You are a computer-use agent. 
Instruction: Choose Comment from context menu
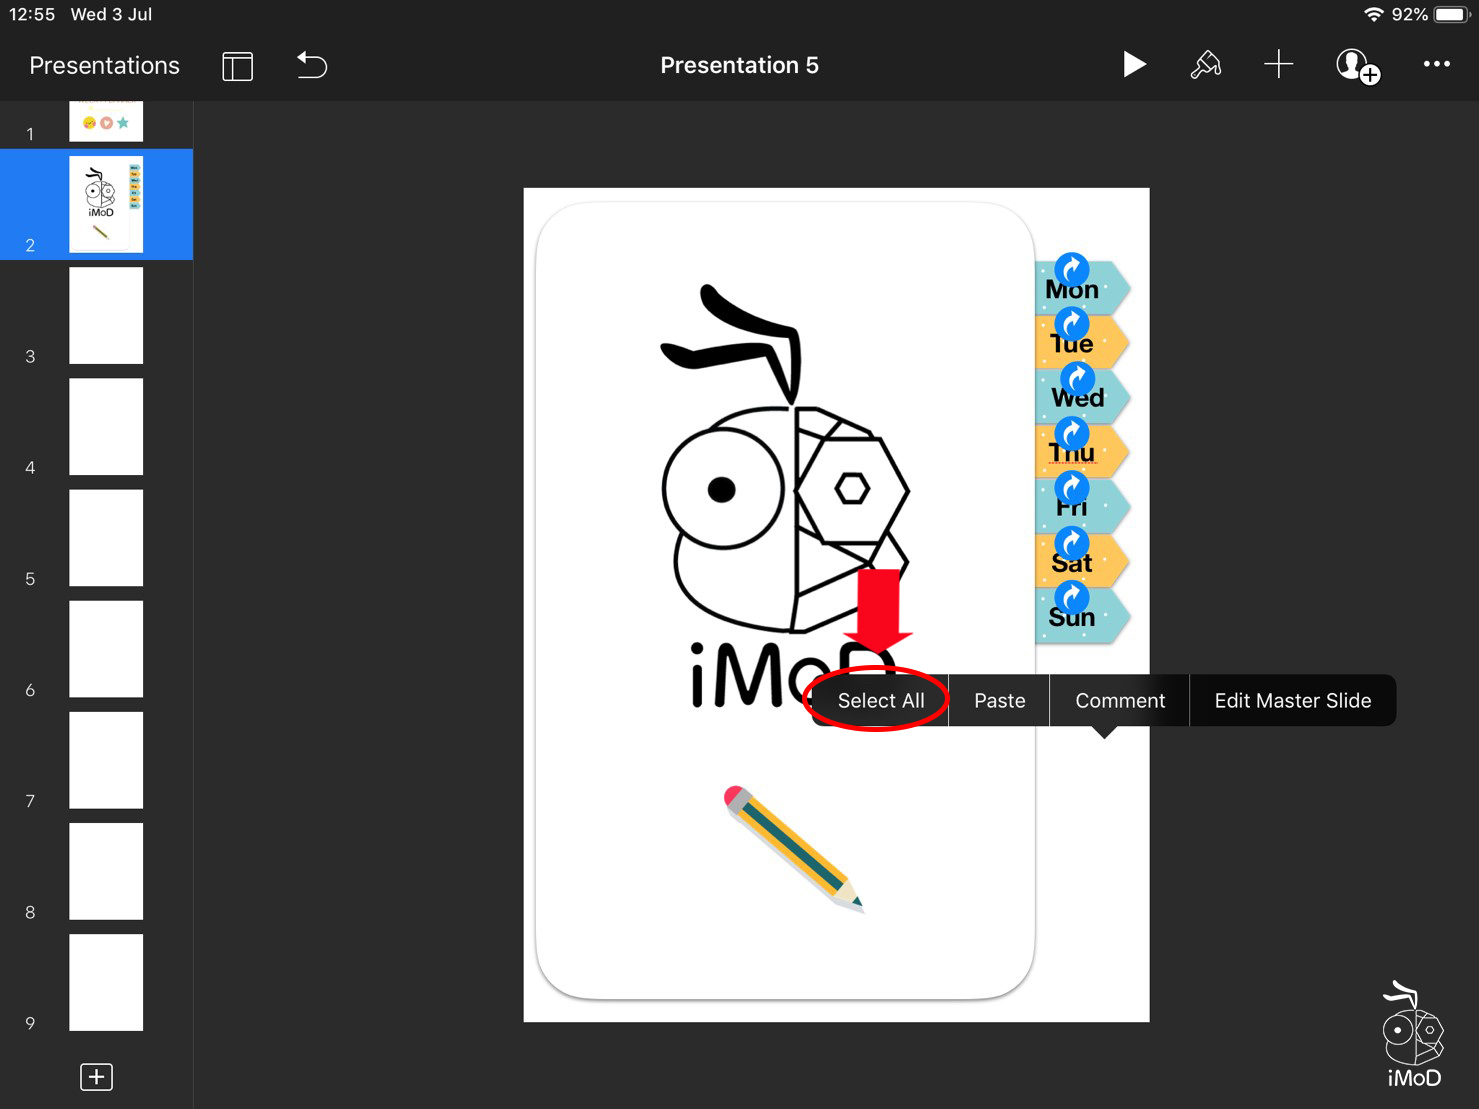coord(1119,701)
